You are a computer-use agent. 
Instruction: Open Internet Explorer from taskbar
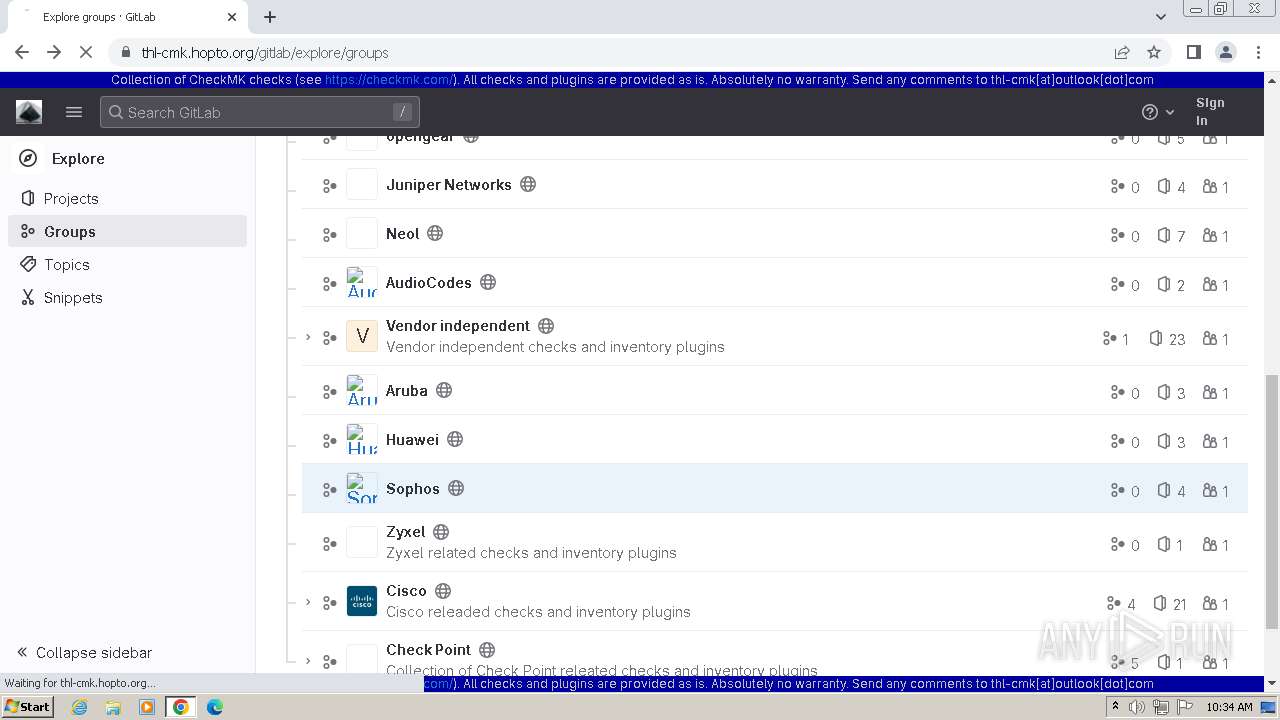coord(79,707)
